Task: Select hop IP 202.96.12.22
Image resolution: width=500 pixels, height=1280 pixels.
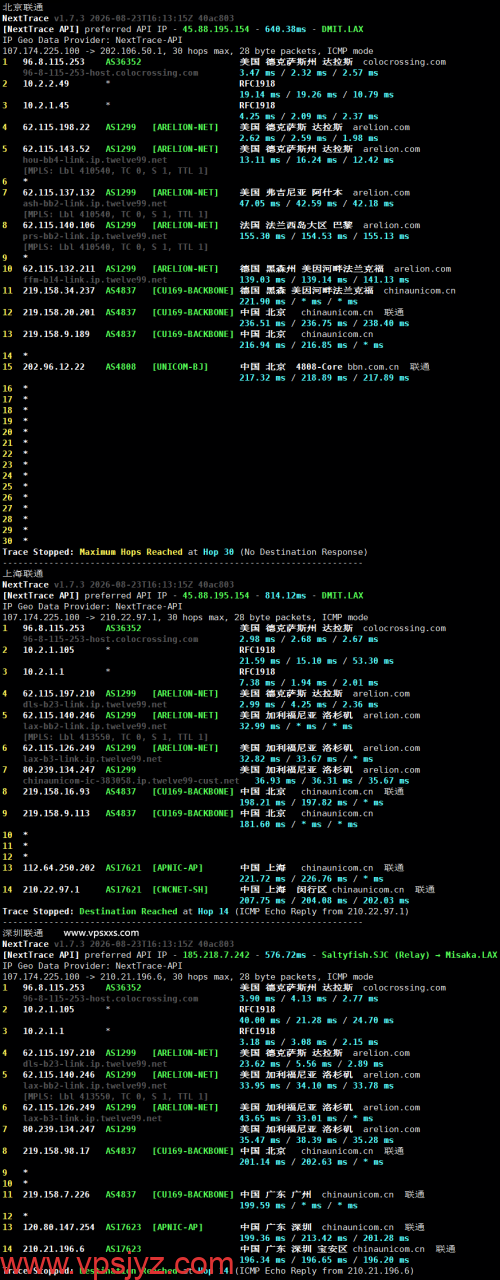Action: click(54, 367)
